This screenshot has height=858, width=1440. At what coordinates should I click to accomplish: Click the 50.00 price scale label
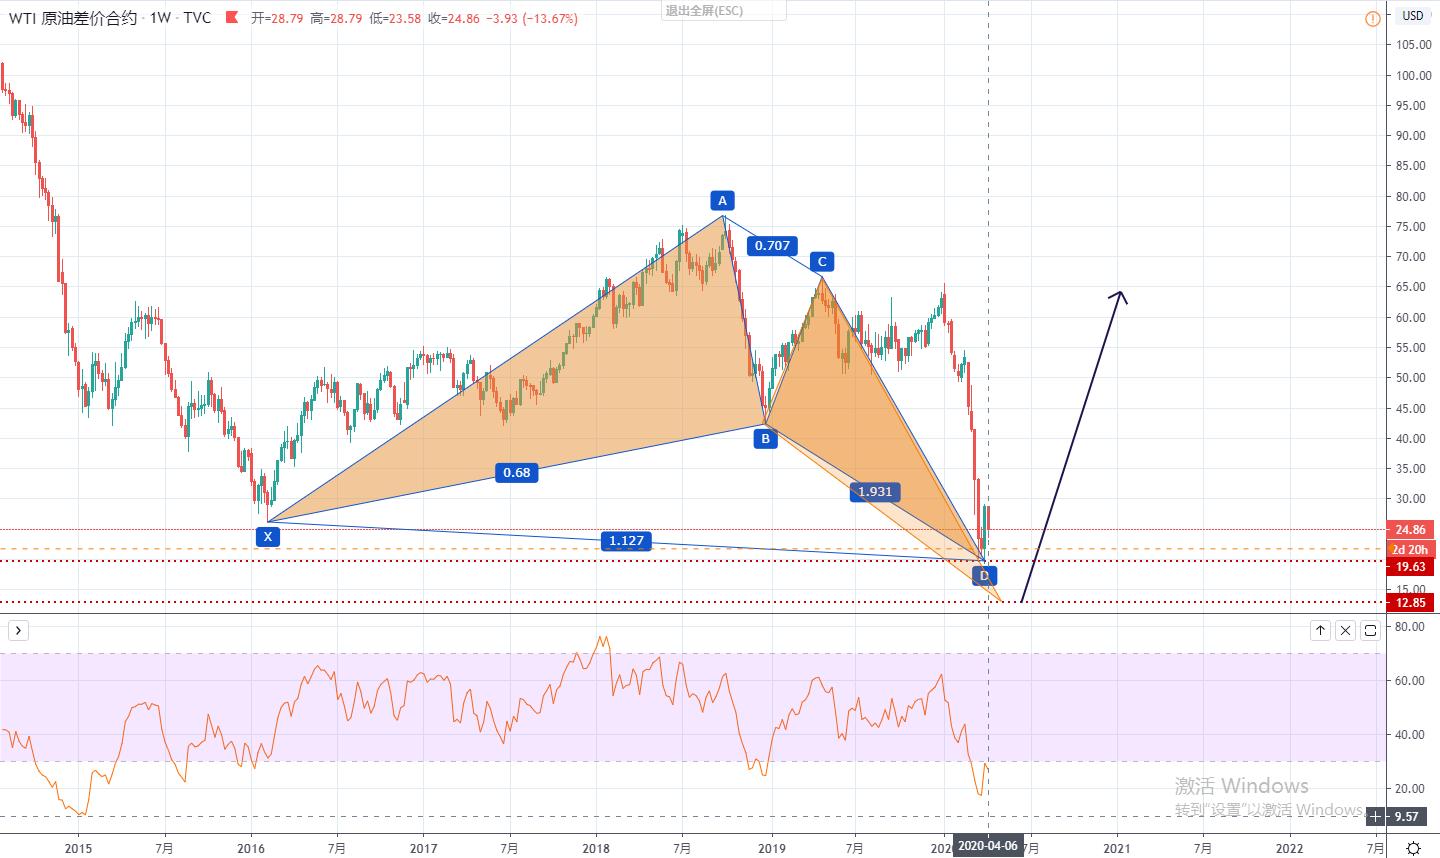[x=1413, y=378]
